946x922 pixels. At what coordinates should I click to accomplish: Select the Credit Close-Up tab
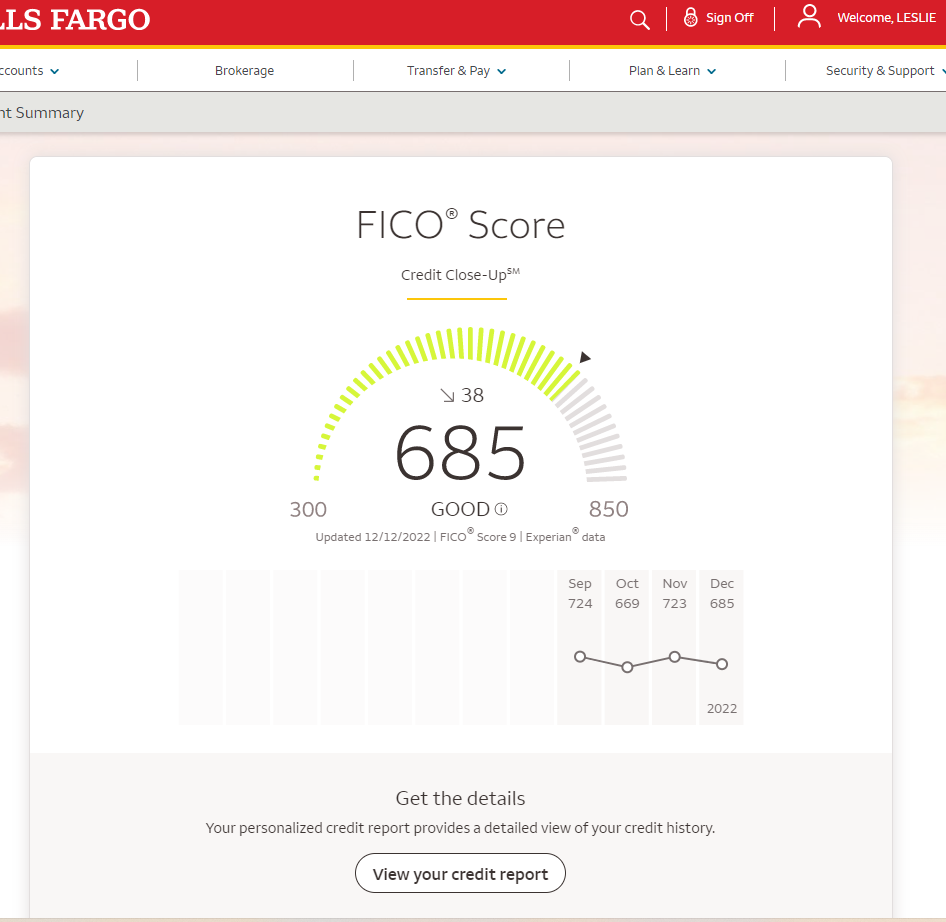pos(457,275)
